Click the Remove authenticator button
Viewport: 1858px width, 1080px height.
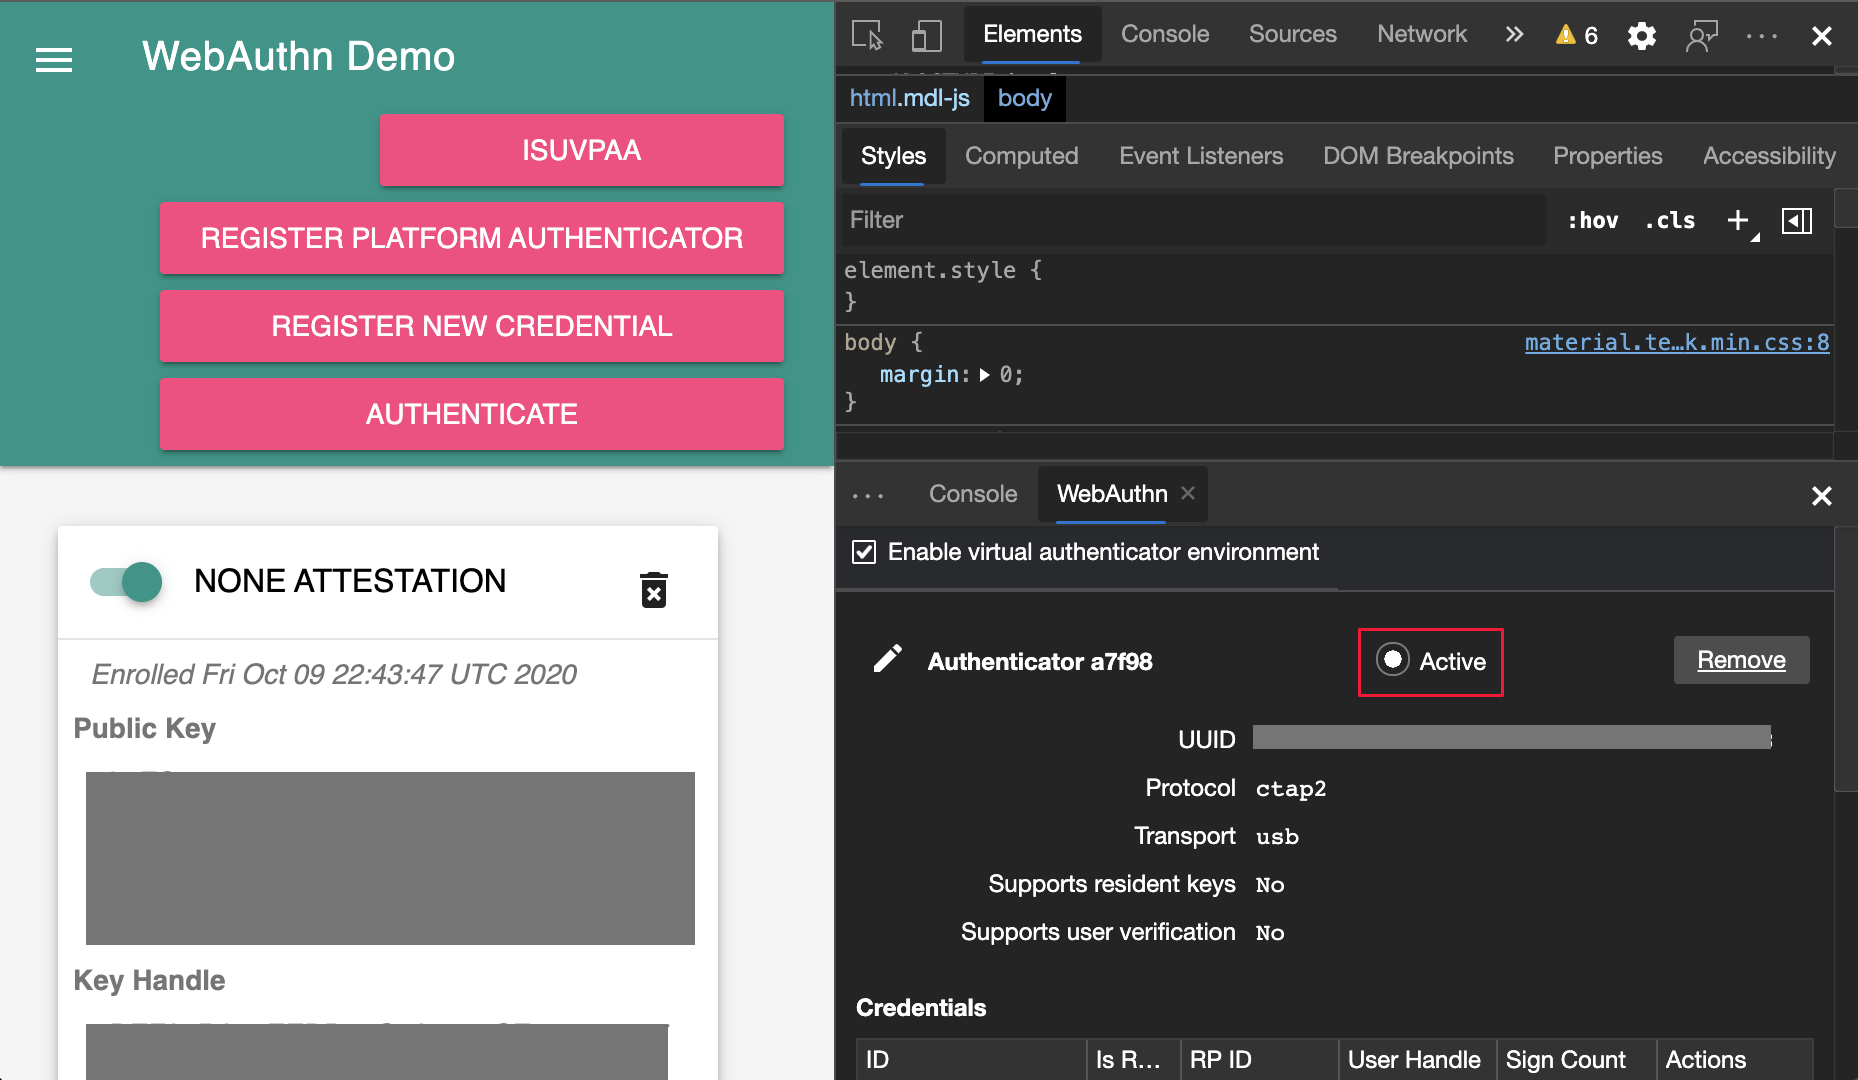tap(1741, 659)
